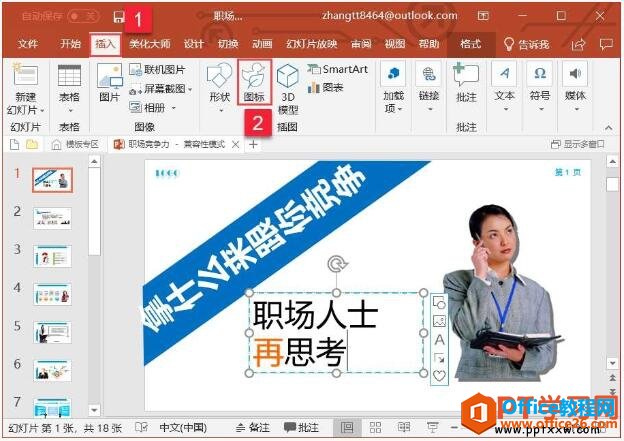Switch to the 审阅 tab

click(x=361, y=44)
